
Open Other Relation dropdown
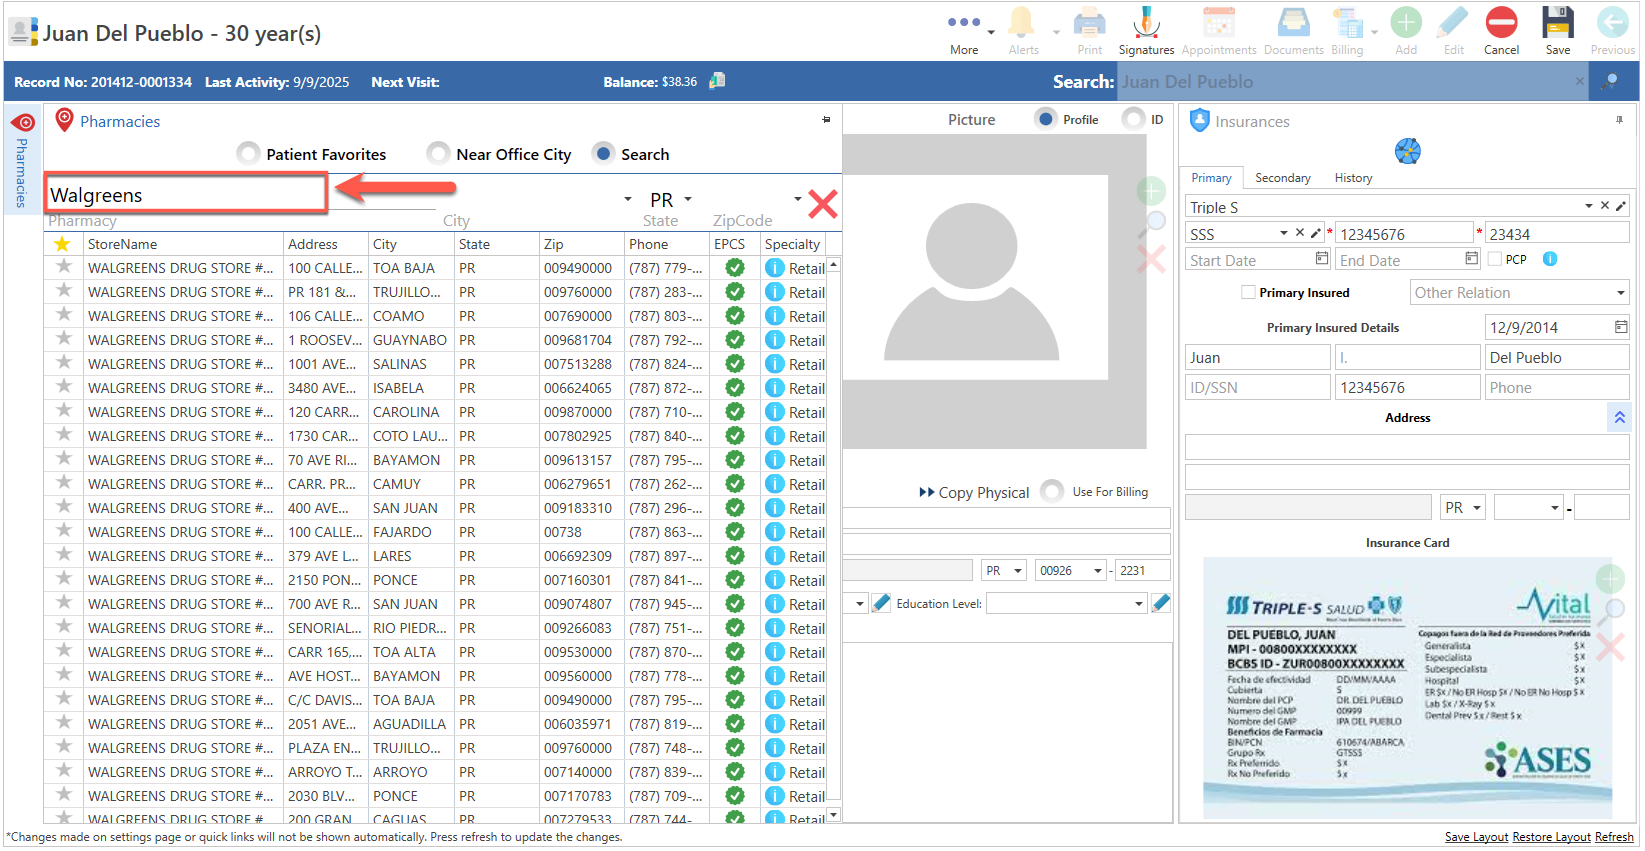[1620, 292]
